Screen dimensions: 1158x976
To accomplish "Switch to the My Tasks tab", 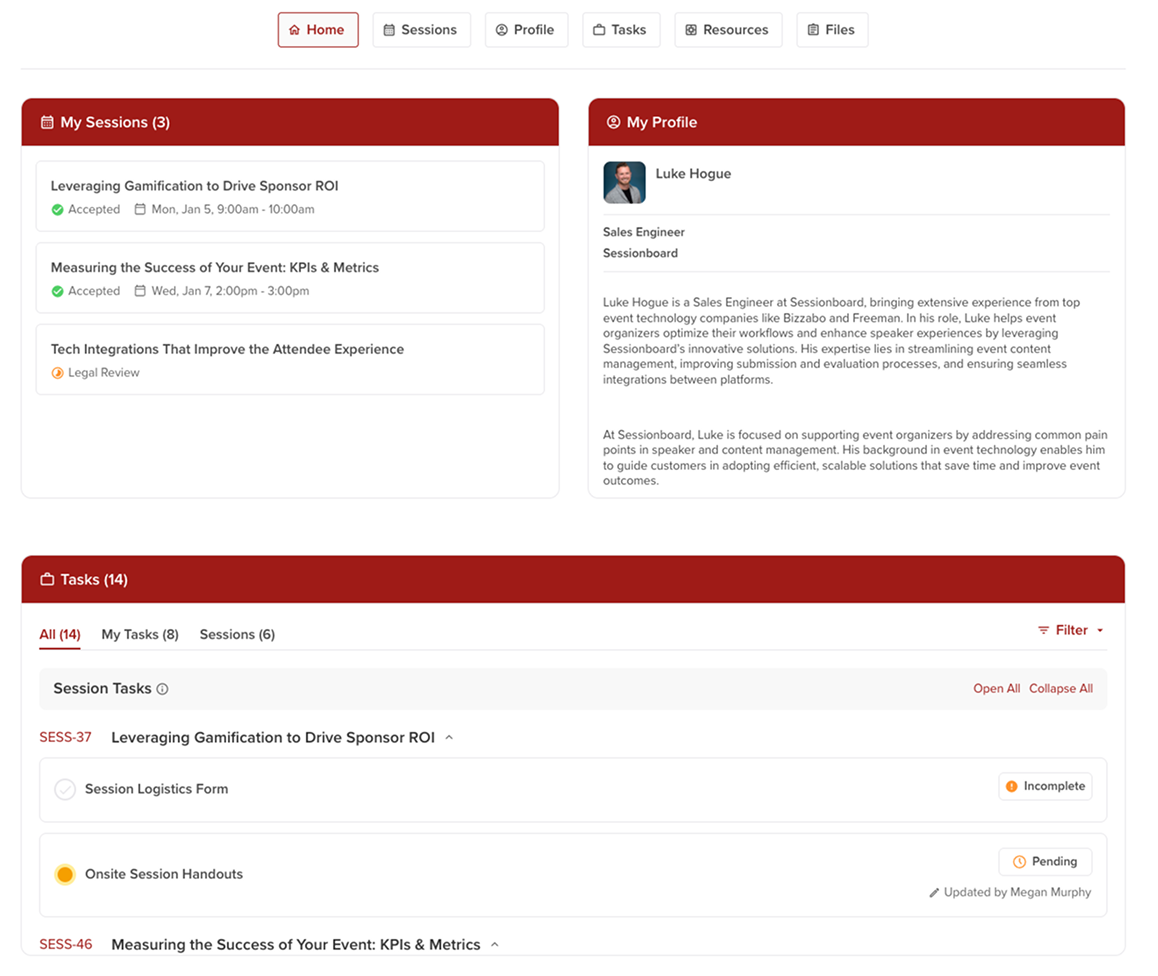I will (x=139, y=634).
